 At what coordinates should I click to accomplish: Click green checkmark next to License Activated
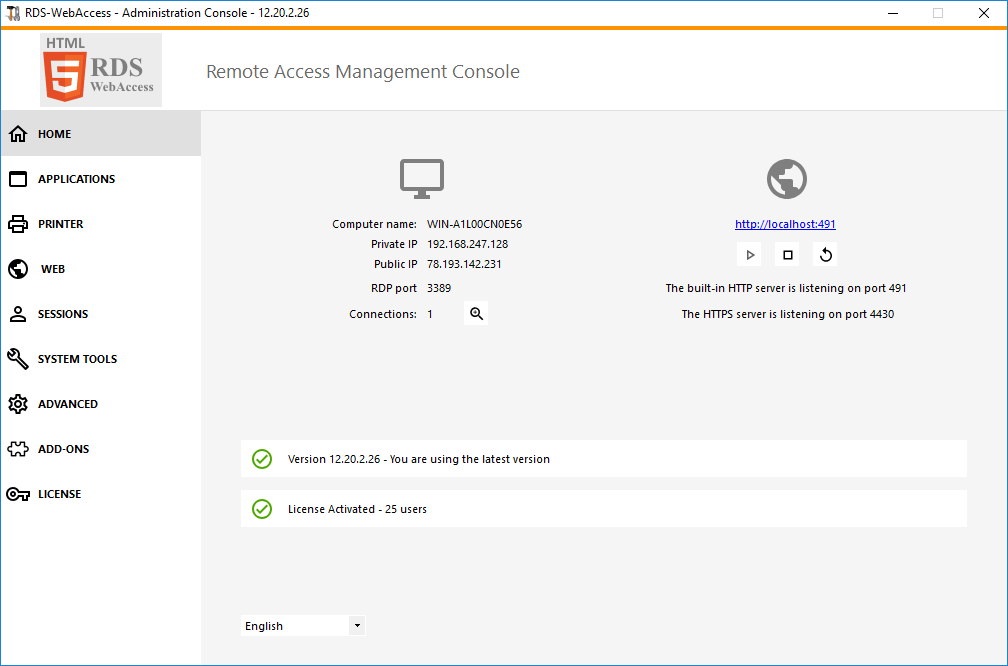[x=262, y=508]
